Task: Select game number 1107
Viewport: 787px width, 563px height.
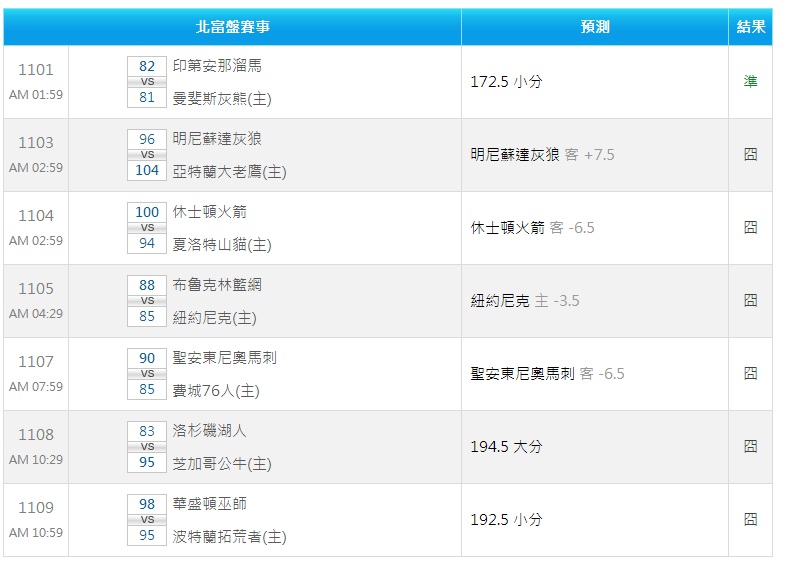Action: click(x=36, y=362)
